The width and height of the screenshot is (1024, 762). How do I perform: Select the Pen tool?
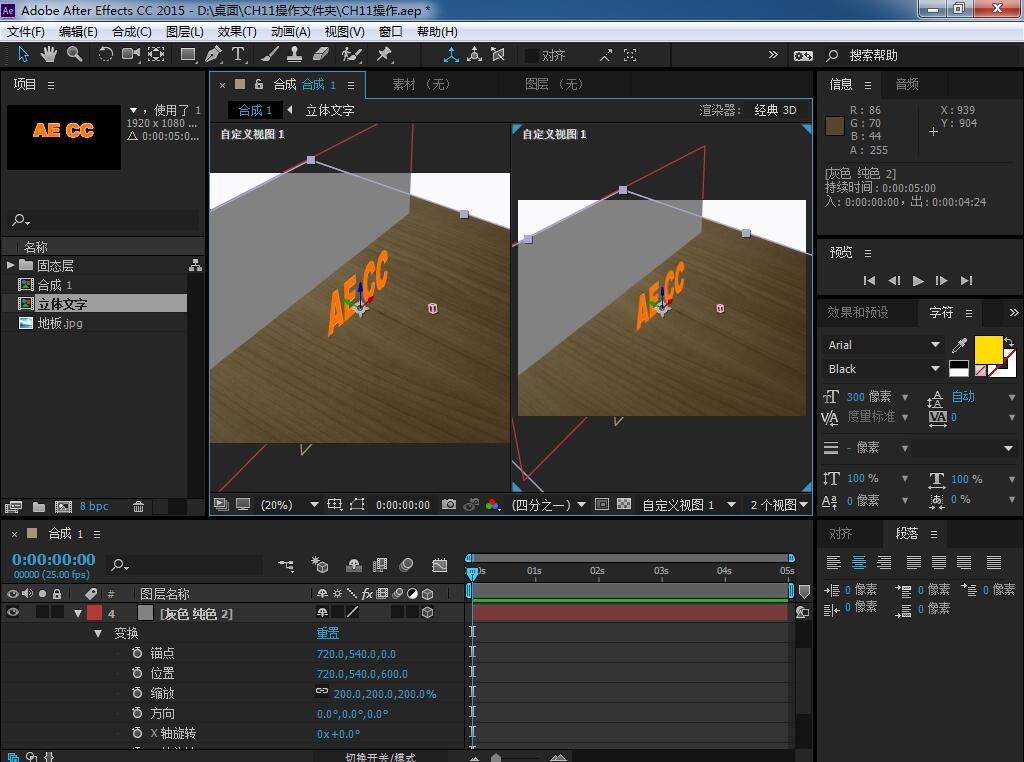tap(213, 54)
